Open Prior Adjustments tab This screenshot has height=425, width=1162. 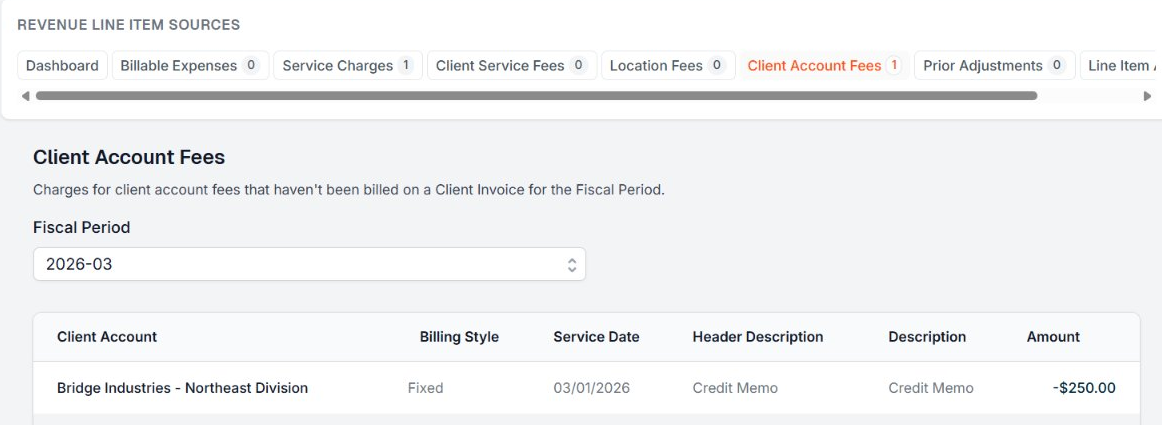click(x=994, y=66)
